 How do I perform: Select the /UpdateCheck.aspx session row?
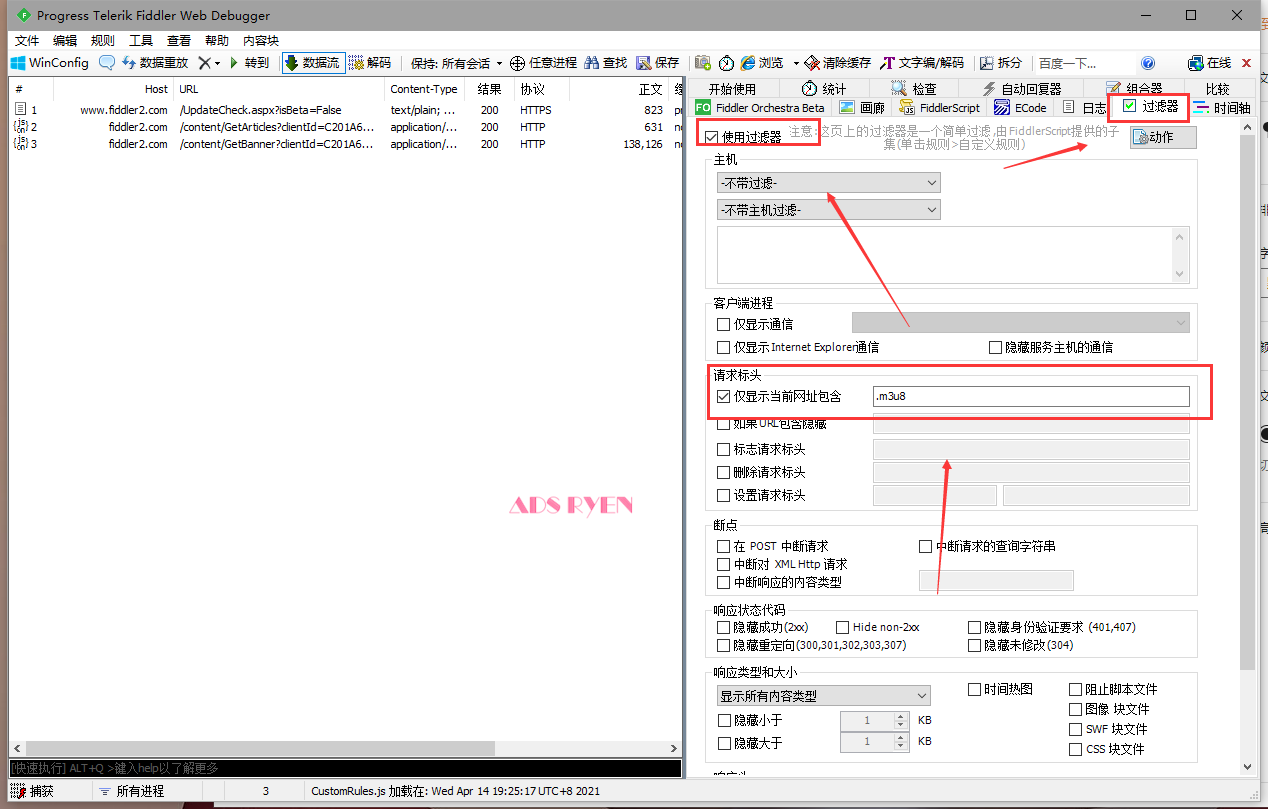[345, 110]
